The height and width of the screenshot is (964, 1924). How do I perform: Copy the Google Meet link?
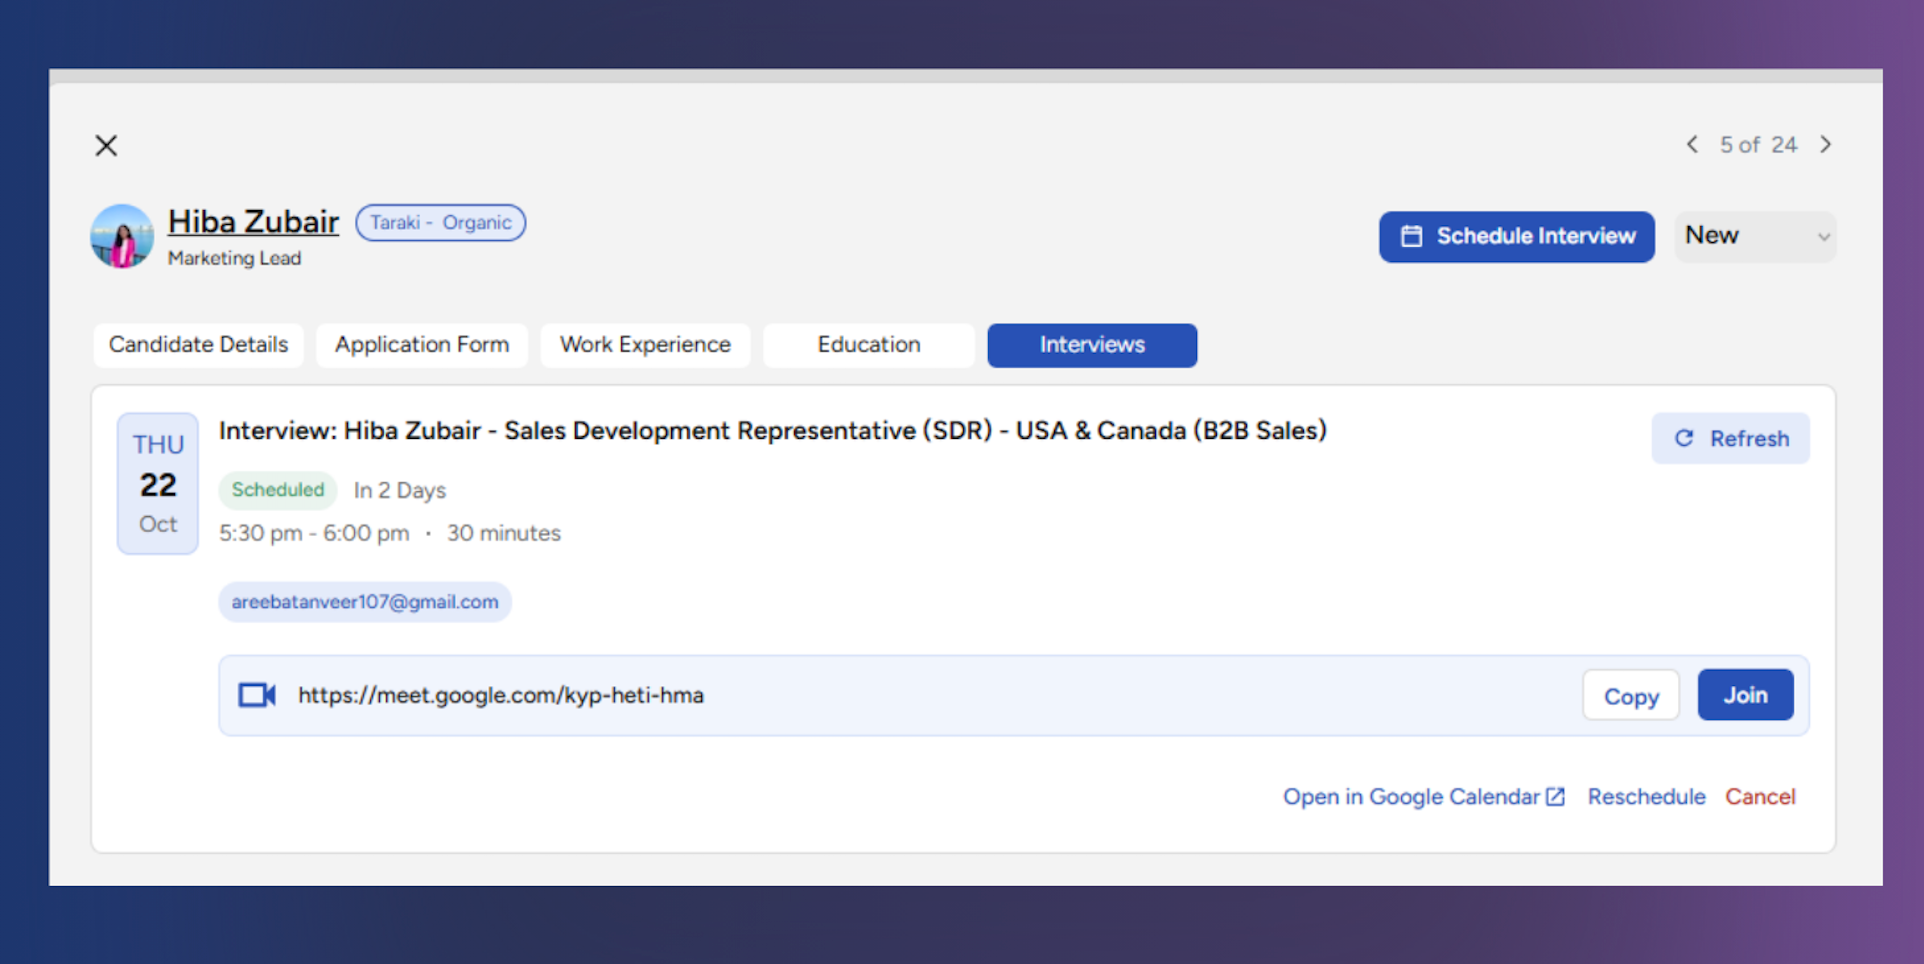coord(1631,695)
